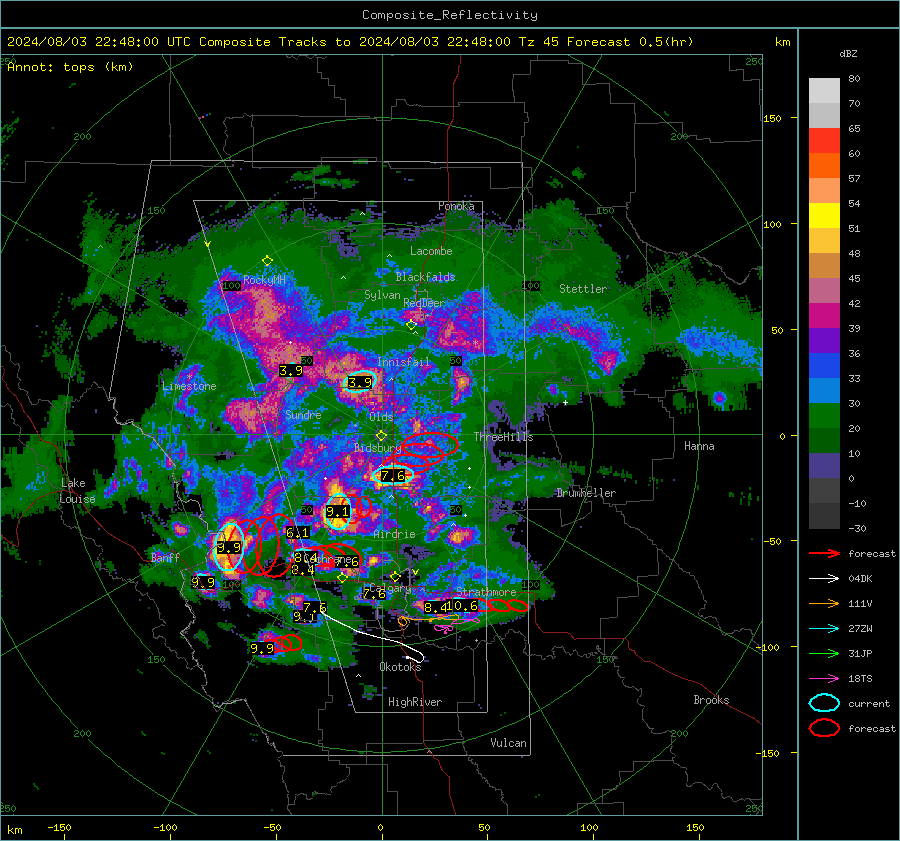Click the bright yellow 51-54 dBZ swatch
Viewport: 900px width, 841px height.
(x=824, y=216)
